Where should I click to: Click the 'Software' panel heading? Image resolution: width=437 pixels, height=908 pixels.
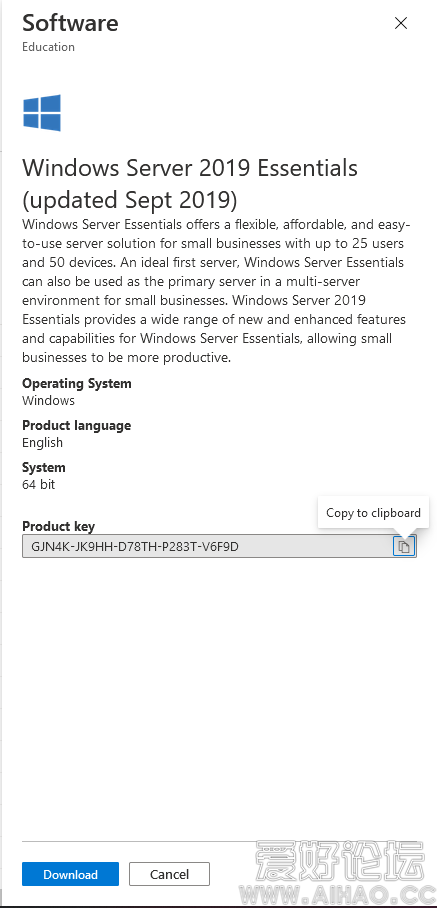point(70,23)
